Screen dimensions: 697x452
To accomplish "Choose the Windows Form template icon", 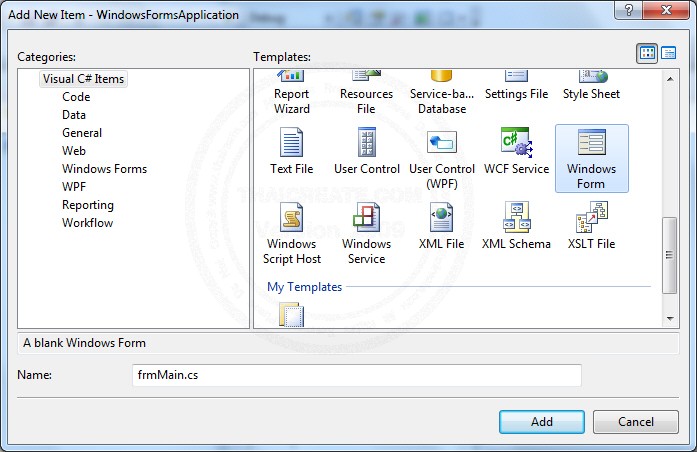I will tap(592, 142).
